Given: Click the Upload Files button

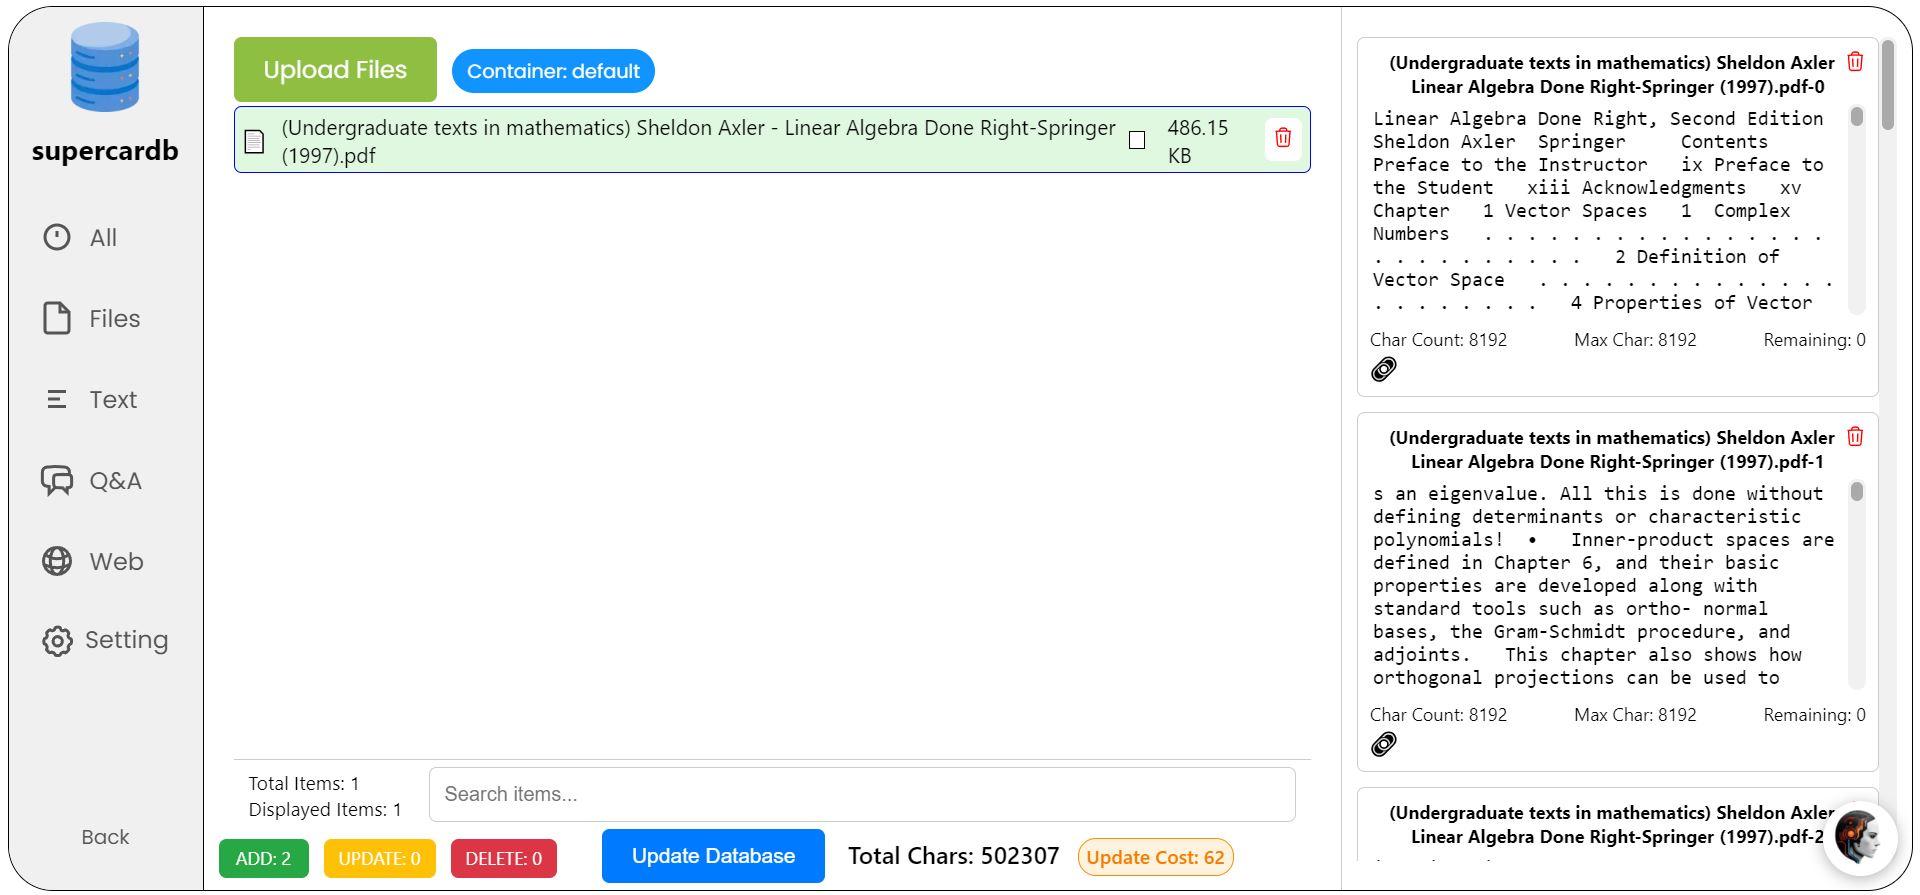Looking at the screenshot, I should tap(335, 69).
